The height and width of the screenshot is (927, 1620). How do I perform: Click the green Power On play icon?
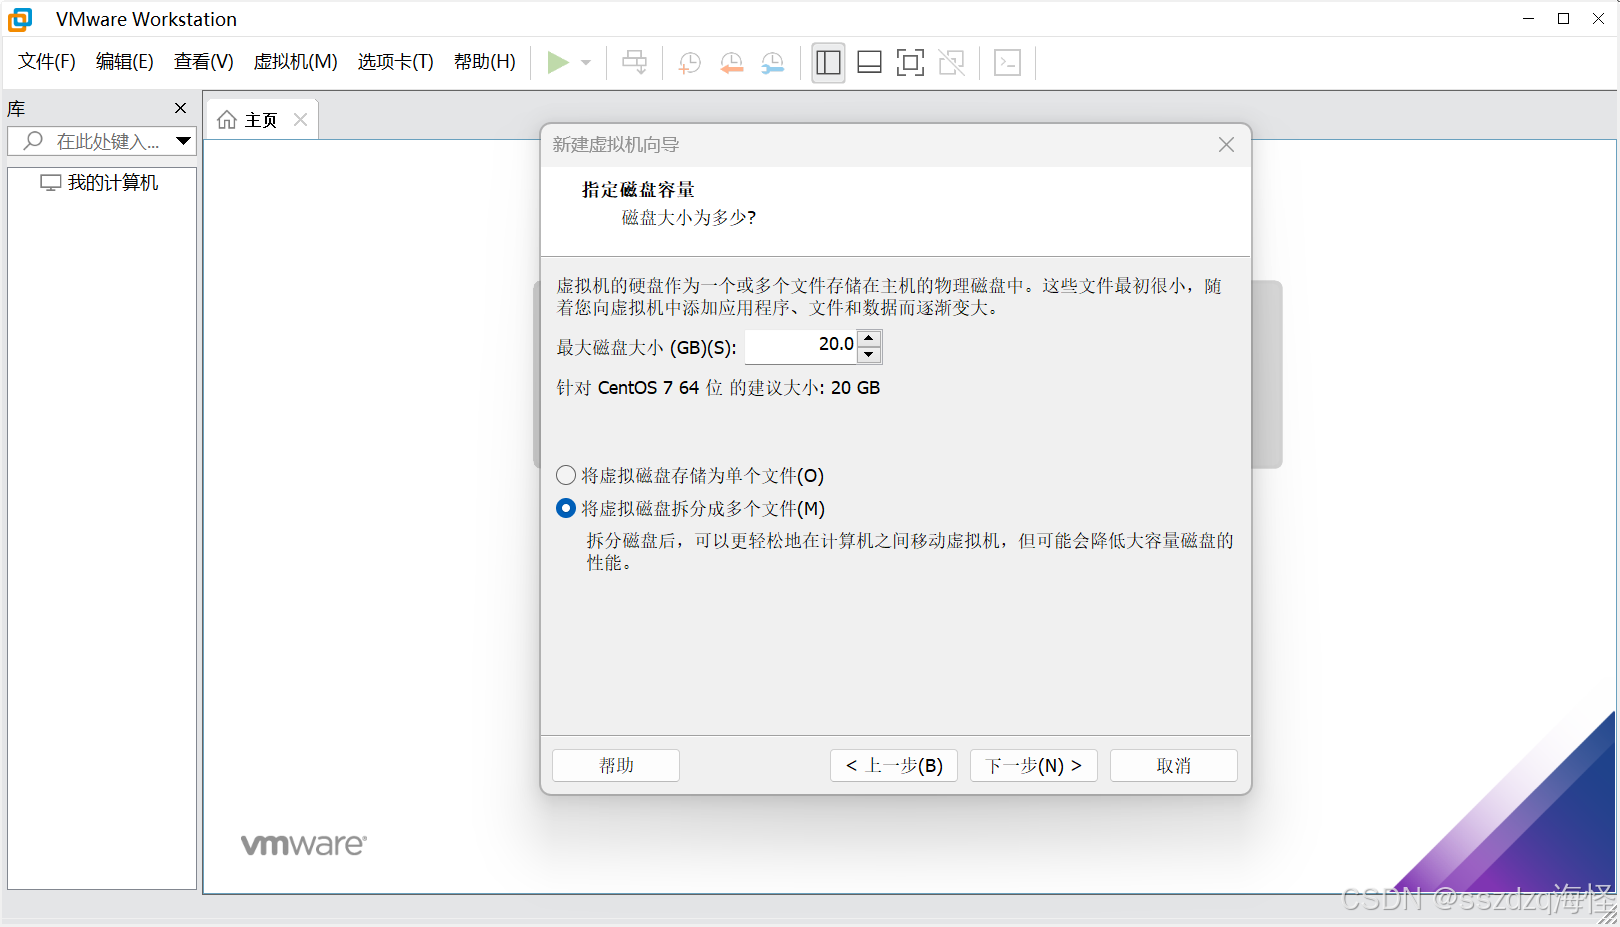pyautogui.click(x=558, y=63)
